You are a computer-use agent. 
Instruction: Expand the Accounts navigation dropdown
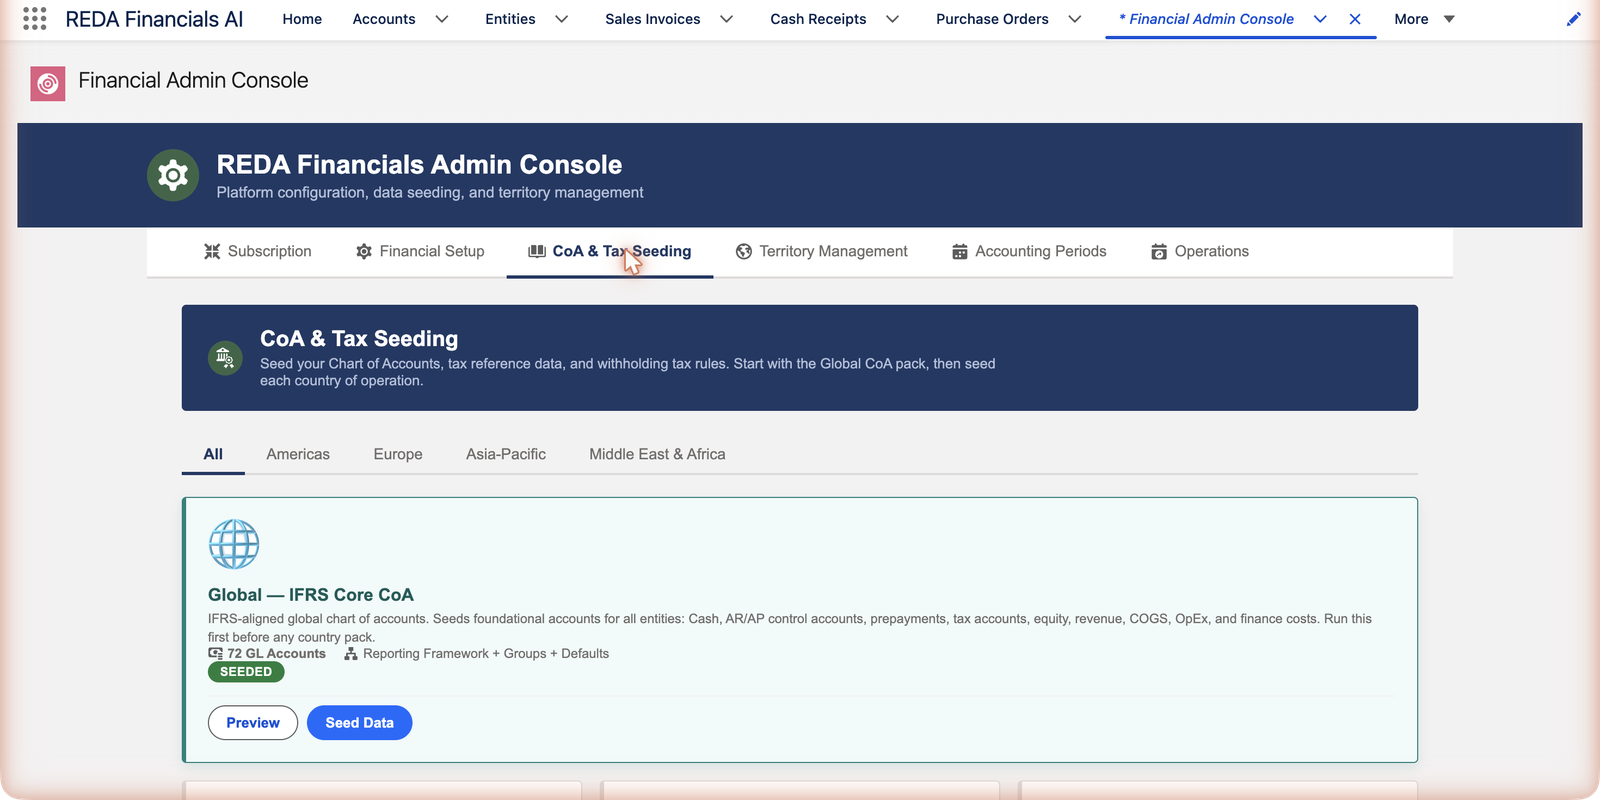tap(442, 19)
